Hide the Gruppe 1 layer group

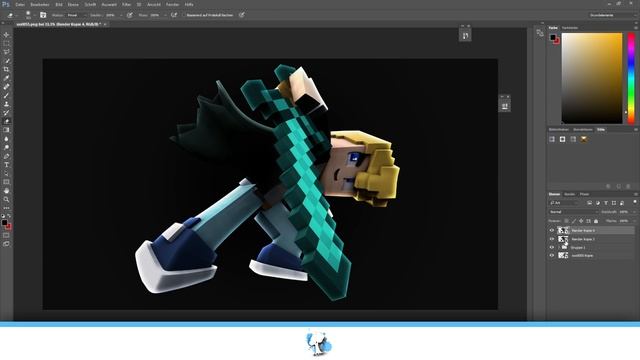(552, 247)
